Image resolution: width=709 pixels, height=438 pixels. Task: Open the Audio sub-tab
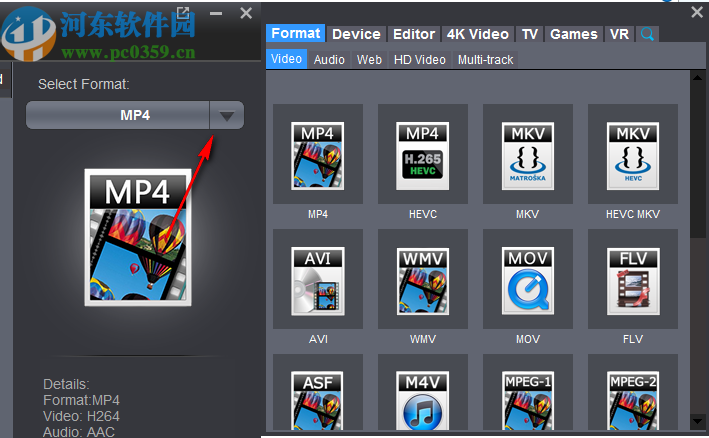(329, 60)
